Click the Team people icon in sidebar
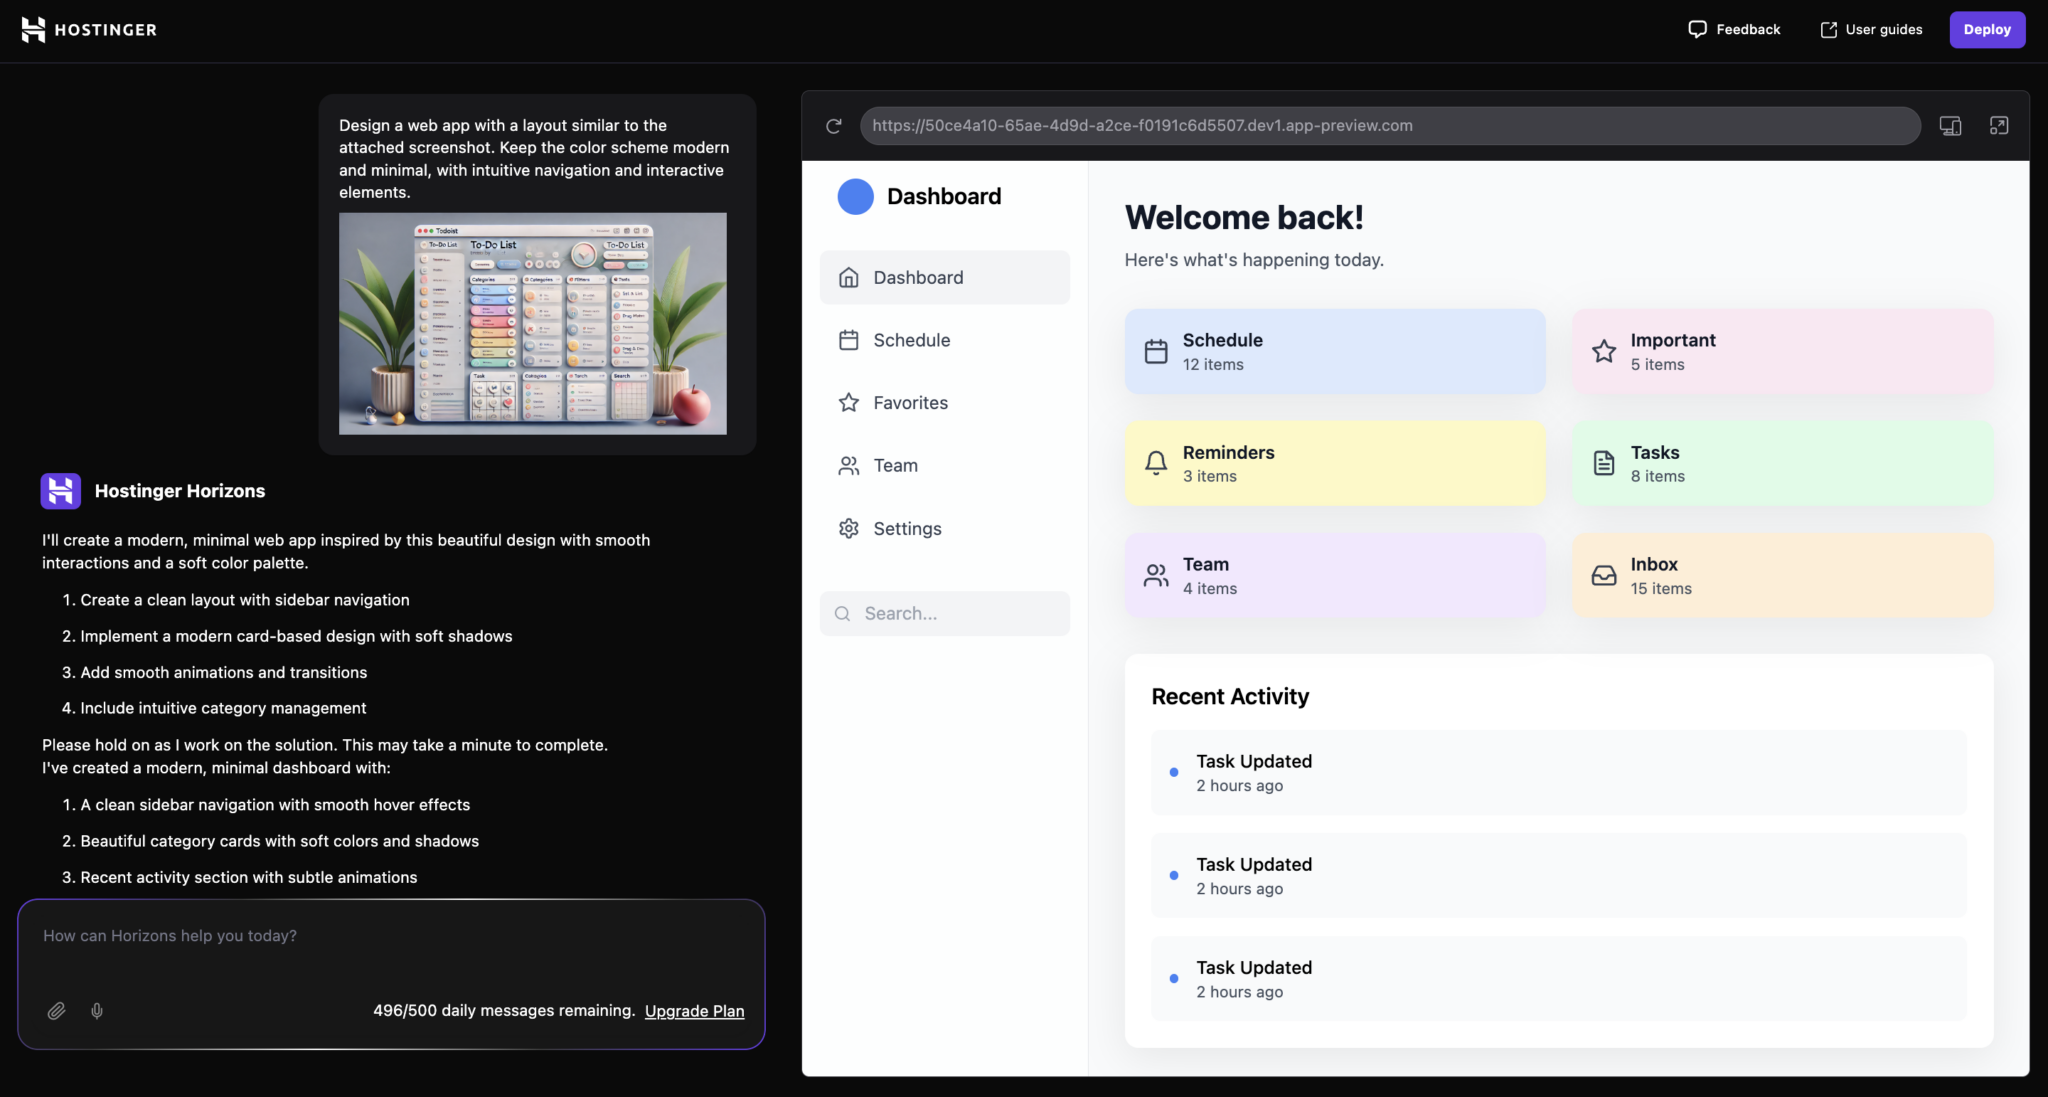 [848, 465]
